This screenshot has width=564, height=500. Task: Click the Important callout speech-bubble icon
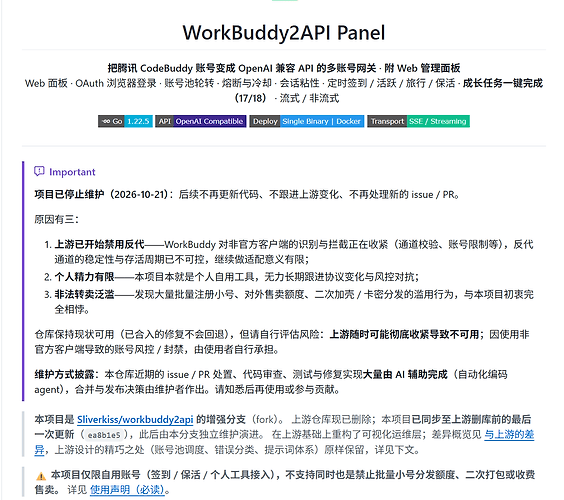(x=39, y=171)
